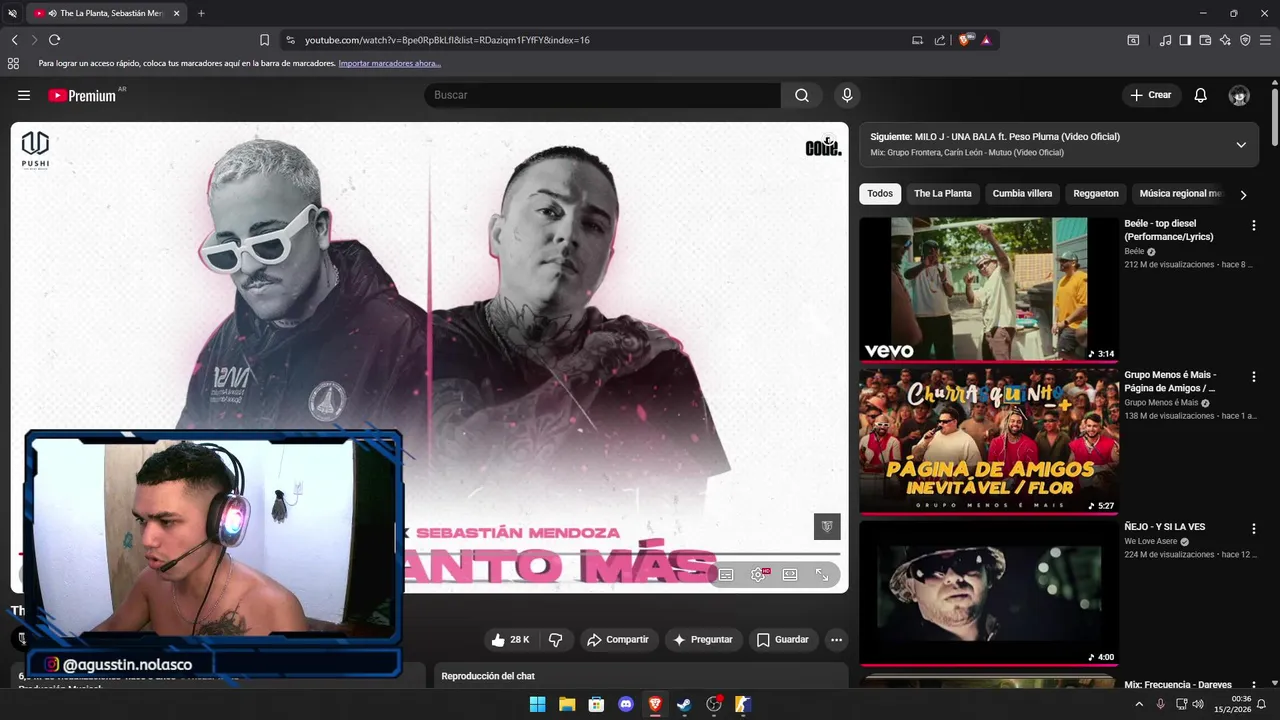1280x720 pixels.
Task: Select Reggaeton chip
Action: (1096, 194)
